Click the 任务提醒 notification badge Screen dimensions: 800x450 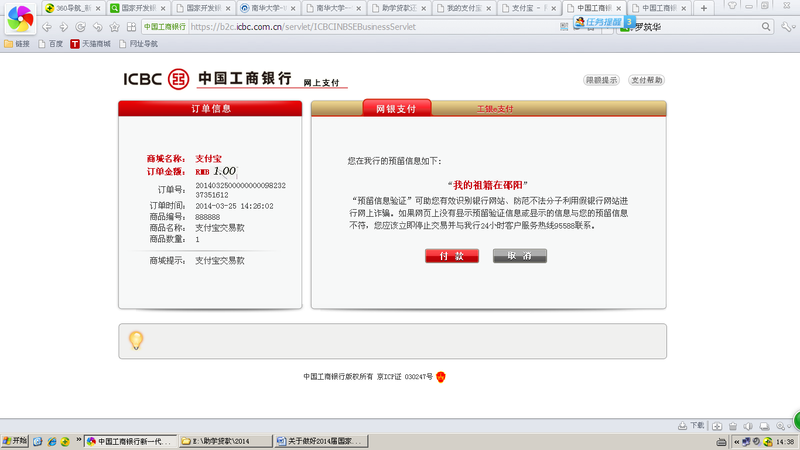pyautogui.click(x=604, y=22)
